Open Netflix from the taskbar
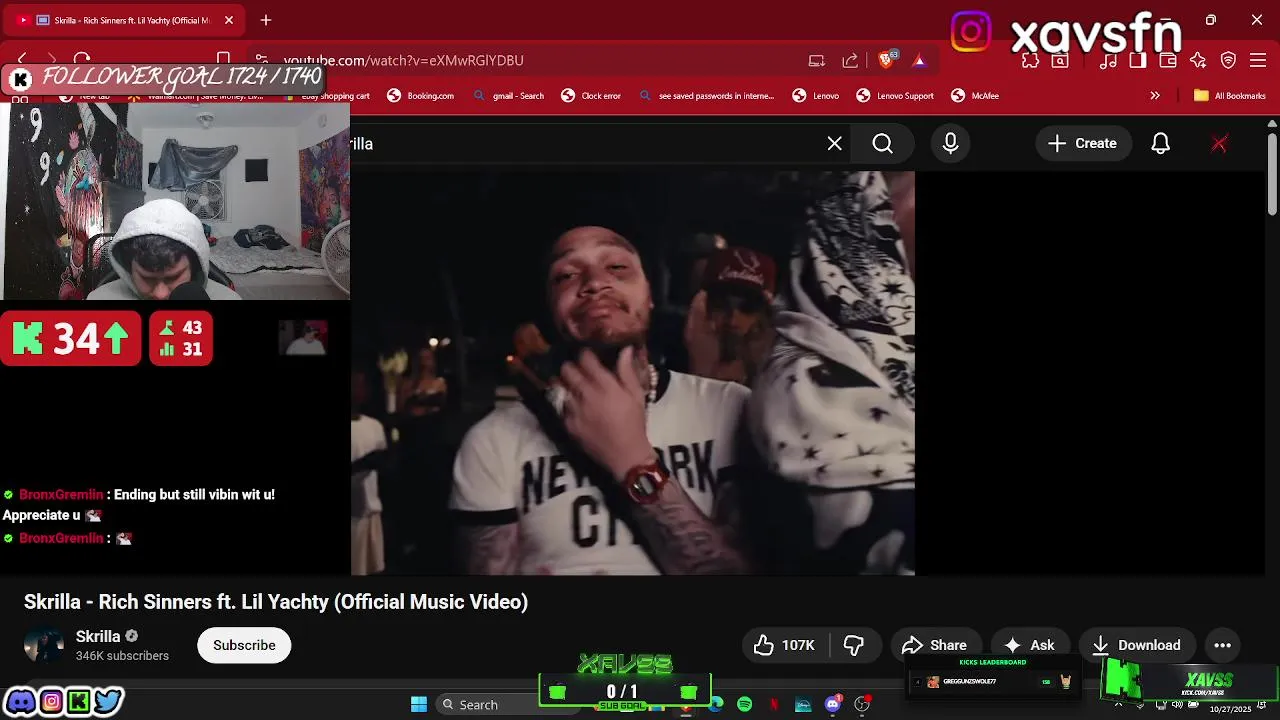The height and width of the screenshot is (720, 1280). pos(774,704)
